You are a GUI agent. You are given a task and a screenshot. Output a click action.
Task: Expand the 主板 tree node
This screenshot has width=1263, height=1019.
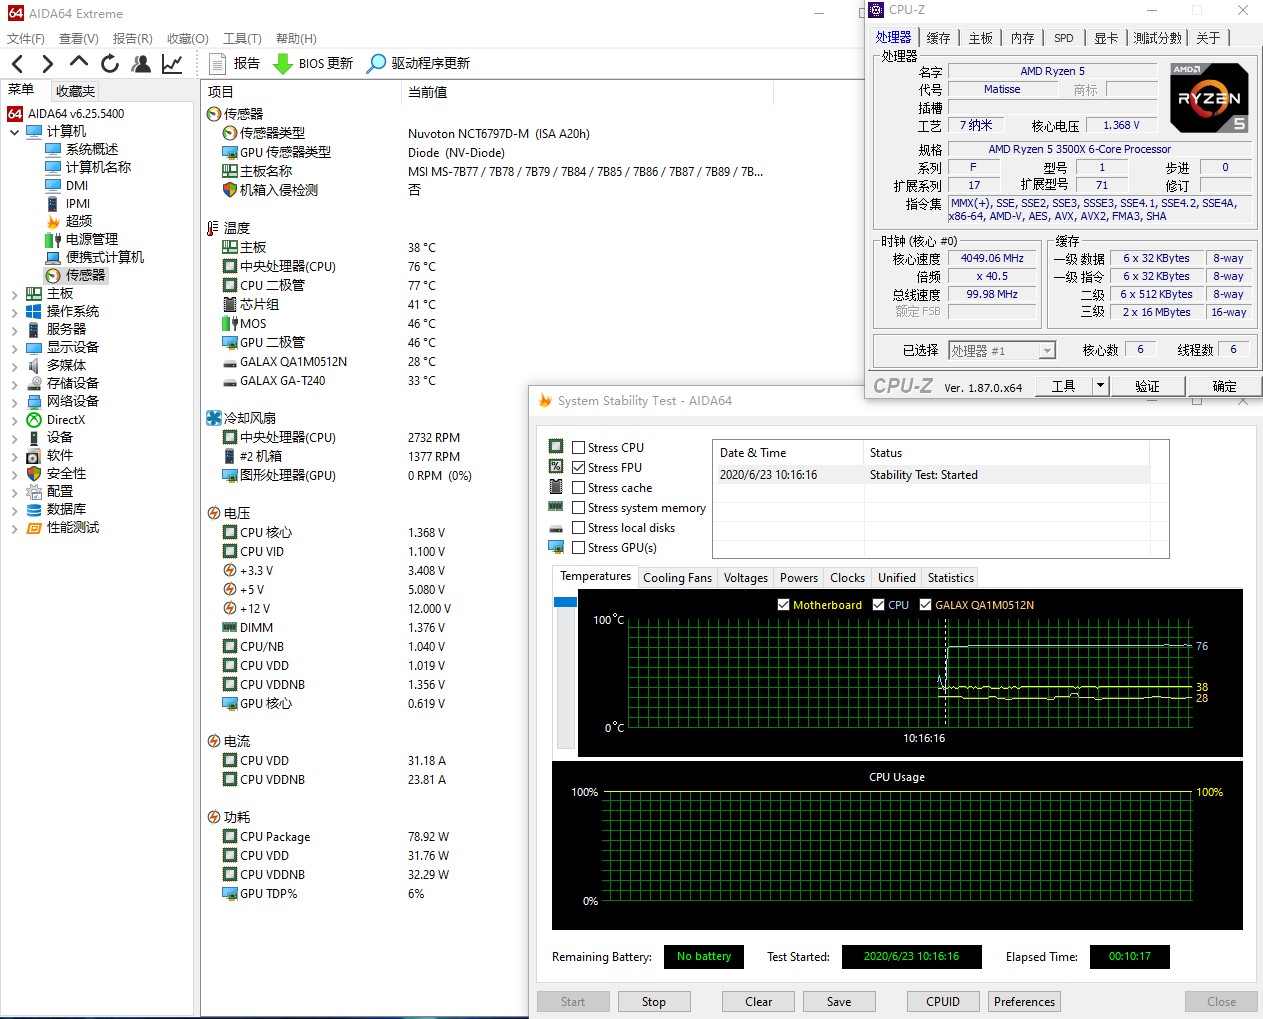[14, 294]
